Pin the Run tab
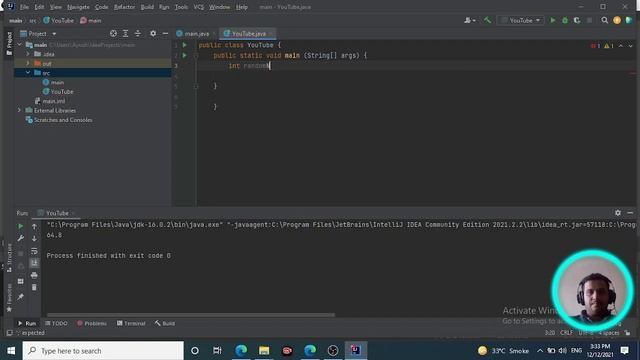The image size is (640, 360). pyautogui.click(x=20, y=296)
